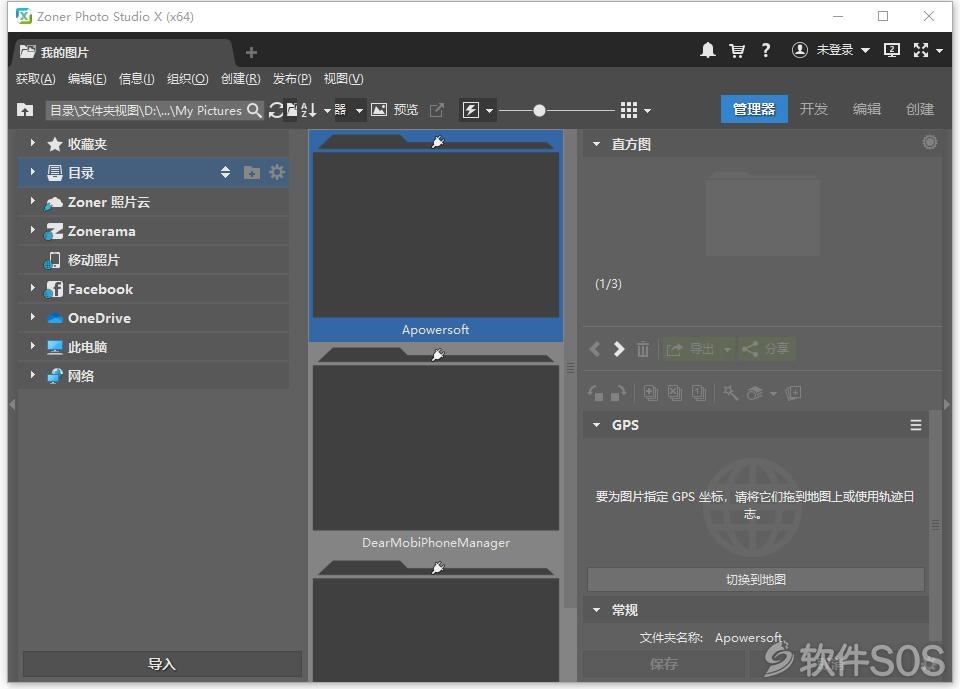The height and width of the screenshot is (689, 960).
Task: Collapse the 直方图 histogram panel
Action: [596, 145]
